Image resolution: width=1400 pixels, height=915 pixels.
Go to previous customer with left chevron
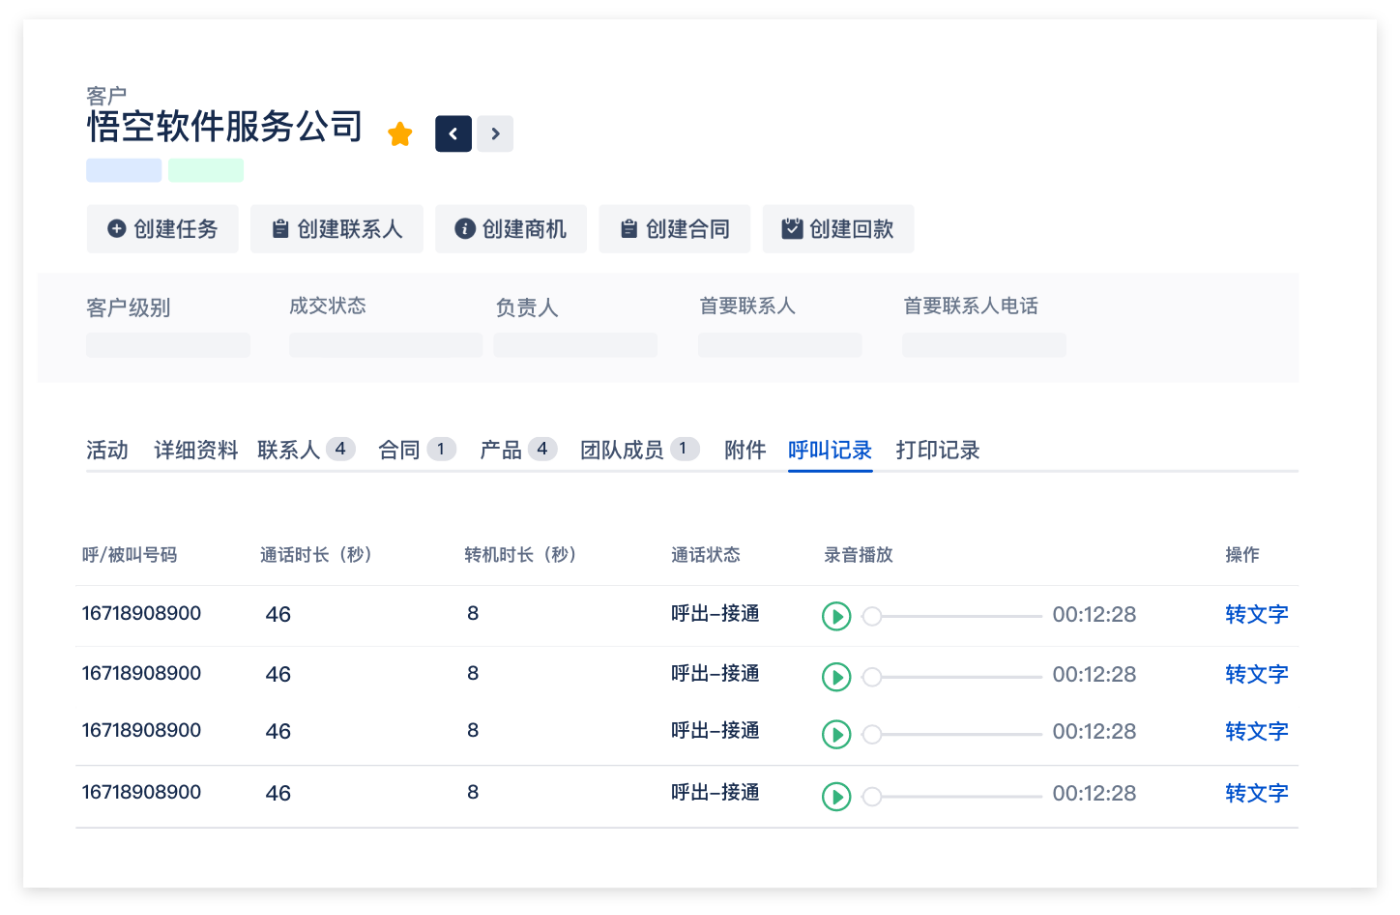pyautogui.click(x=453, y=134)
